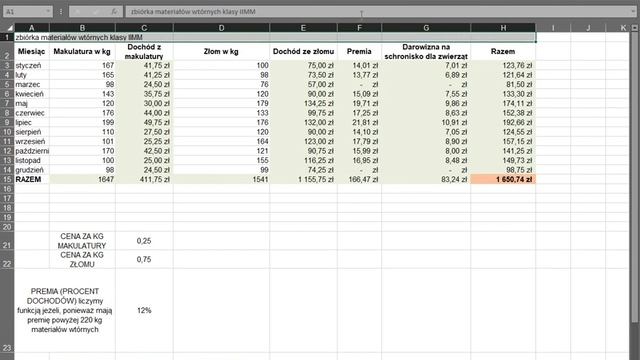Click the 'Miesiąc' header cell
The image size is (640, 360).
tap(32, 51)
